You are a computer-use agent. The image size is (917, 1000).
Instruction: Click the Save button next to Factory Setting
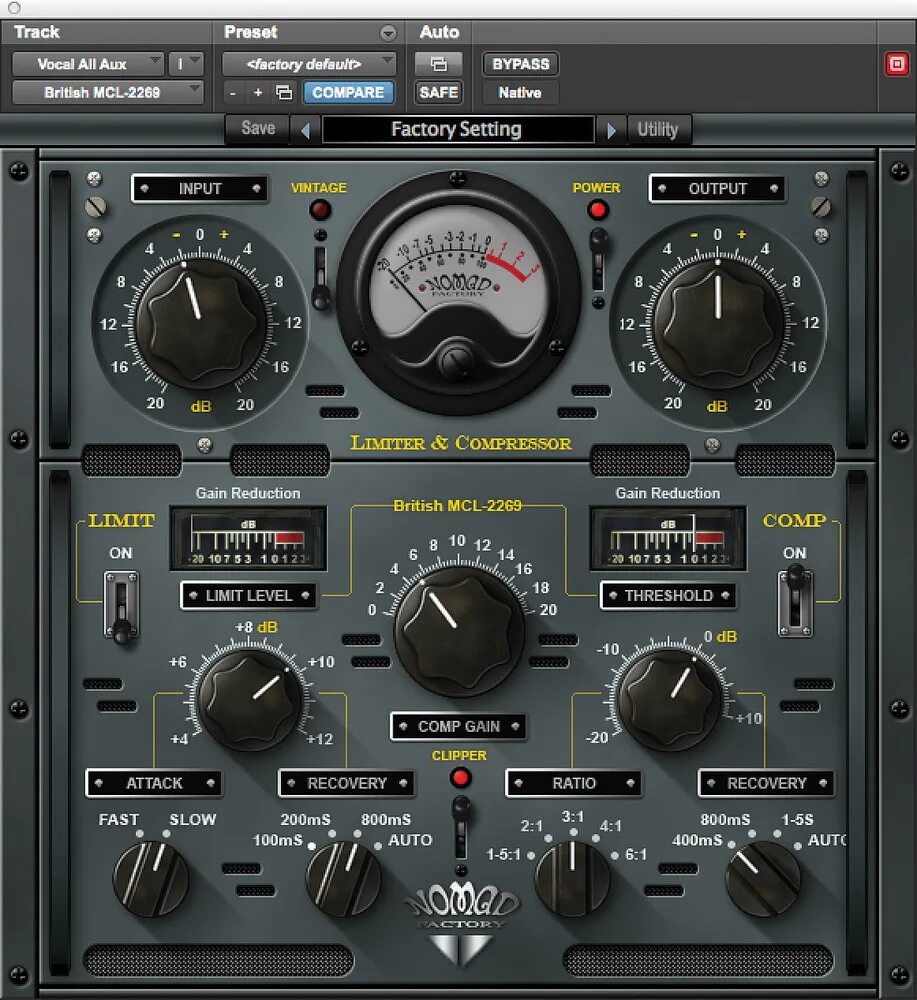pos(257,128)
